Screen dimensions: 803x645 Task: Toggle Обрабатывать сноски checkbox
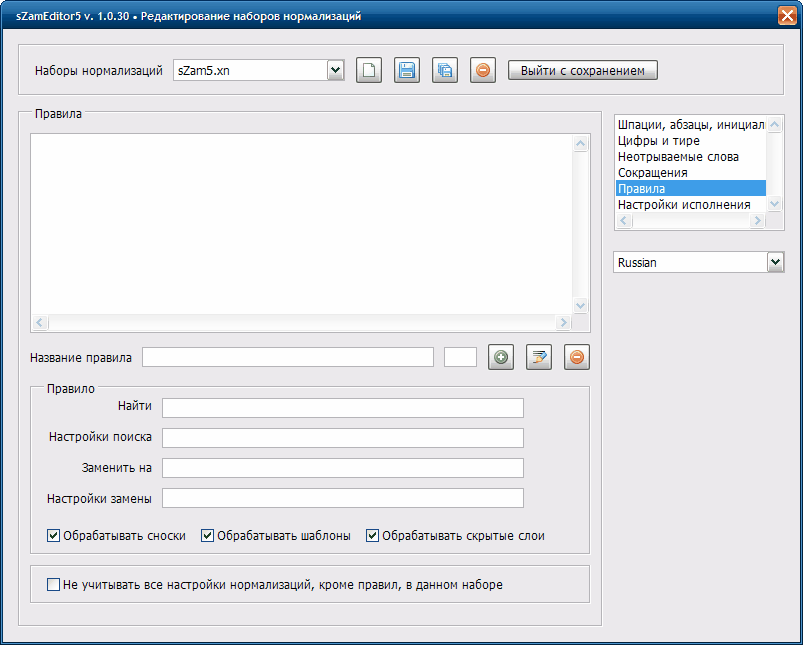coord(53,536)
